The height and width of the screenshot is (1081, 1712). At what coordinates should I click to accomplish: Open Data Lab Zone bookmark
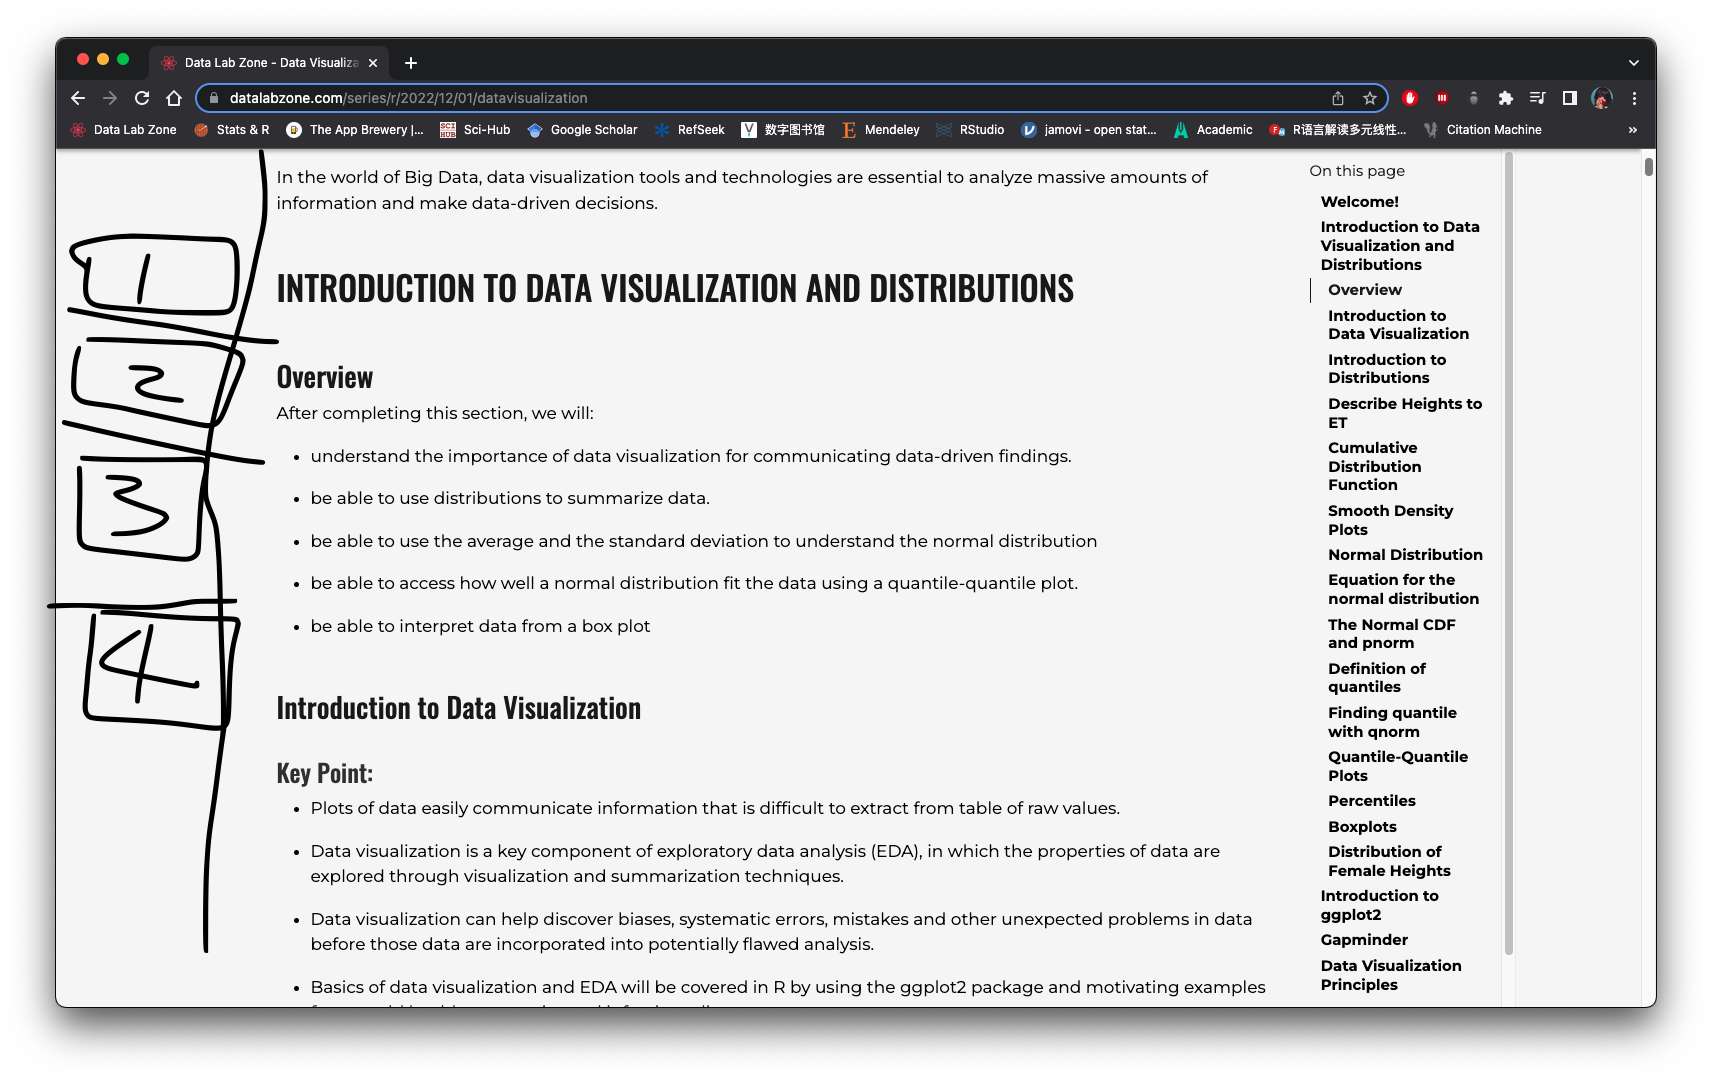(x=124, y=130)
